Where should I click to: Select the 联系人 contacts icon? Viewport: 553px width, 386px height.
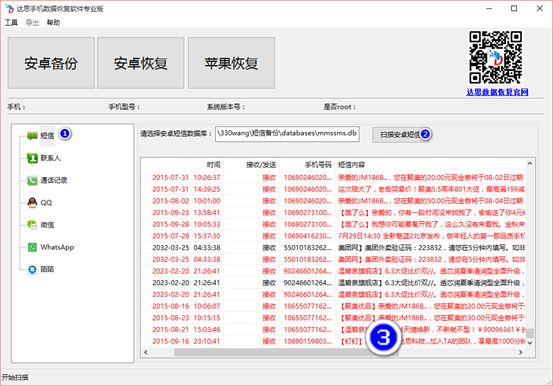32,158
